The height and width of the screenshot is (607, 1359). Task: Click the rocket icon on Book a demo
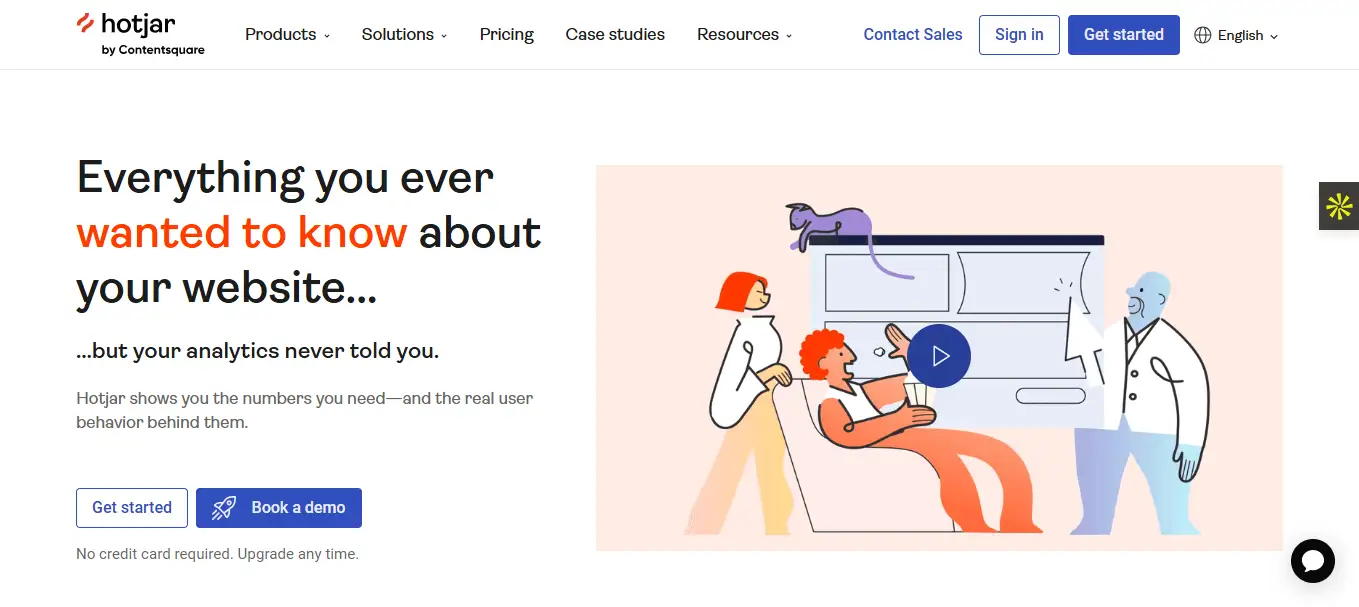(x=224, y=508)
